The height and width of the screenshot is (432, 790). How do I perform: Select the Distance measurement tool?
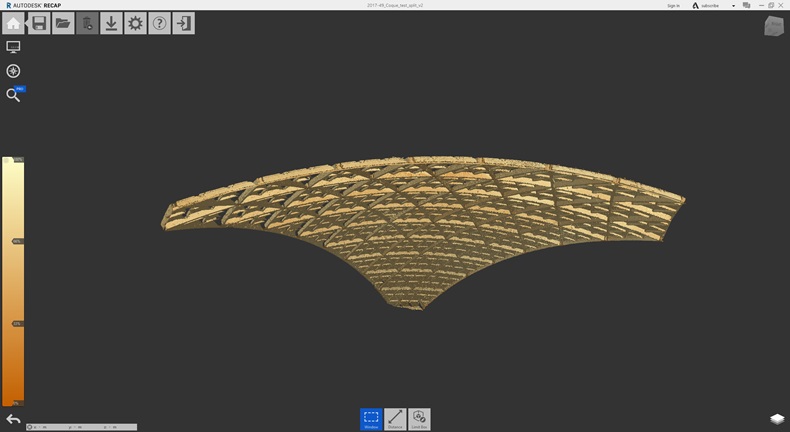(x=395, y=419)
